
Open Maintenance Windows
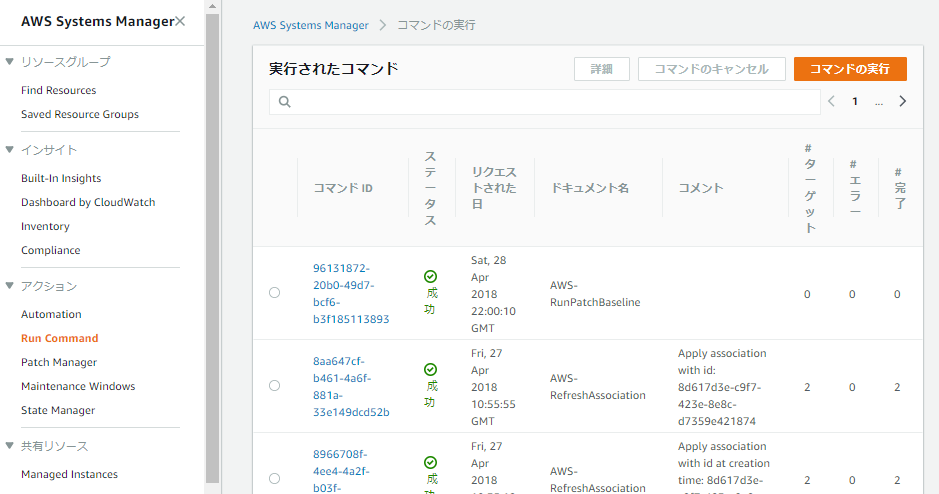[x=78, y=386]
